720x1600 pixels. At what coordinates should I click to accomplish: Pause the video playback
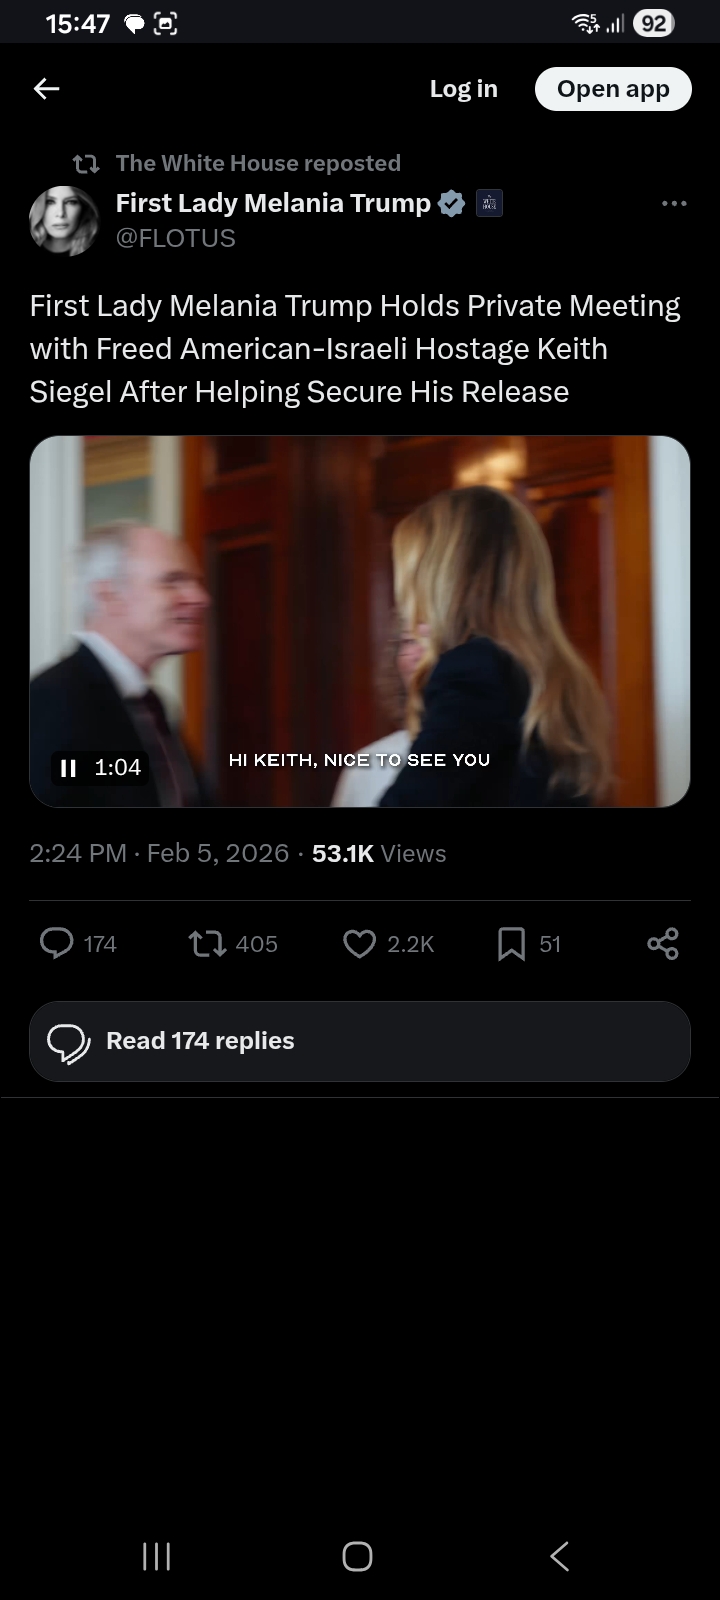point(68,768)
